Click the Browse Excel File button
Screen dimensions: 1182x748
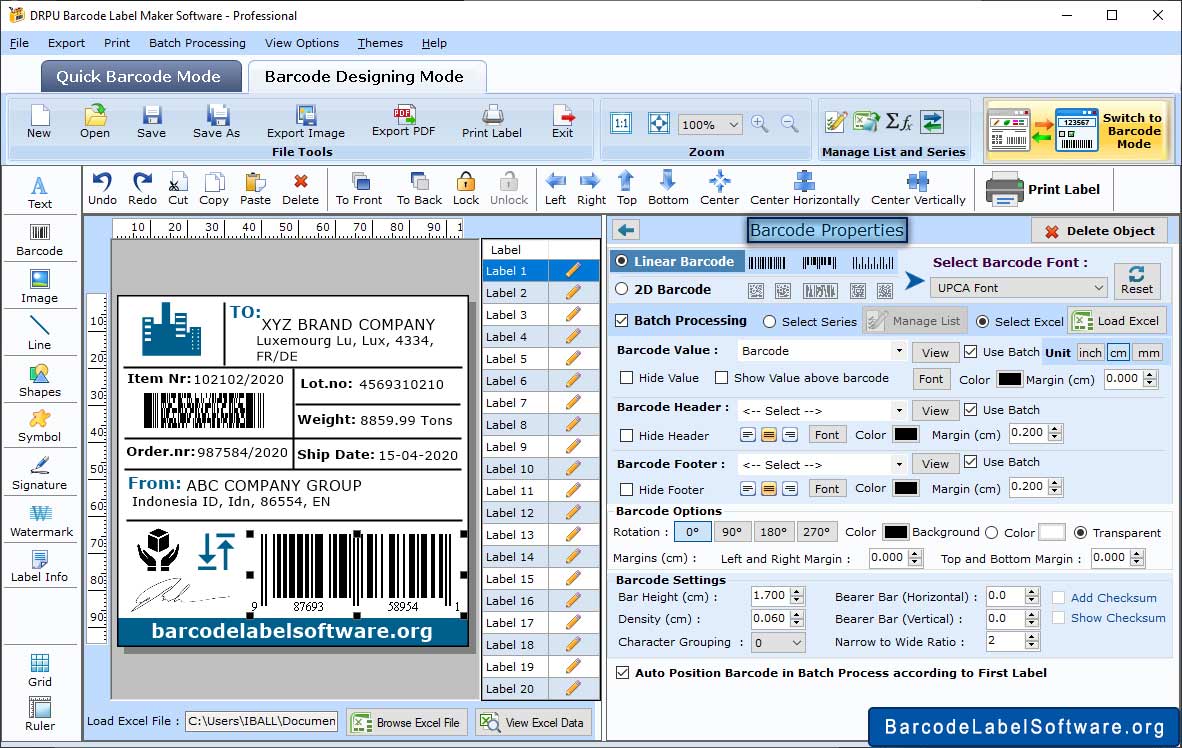[x=407, y=722]
